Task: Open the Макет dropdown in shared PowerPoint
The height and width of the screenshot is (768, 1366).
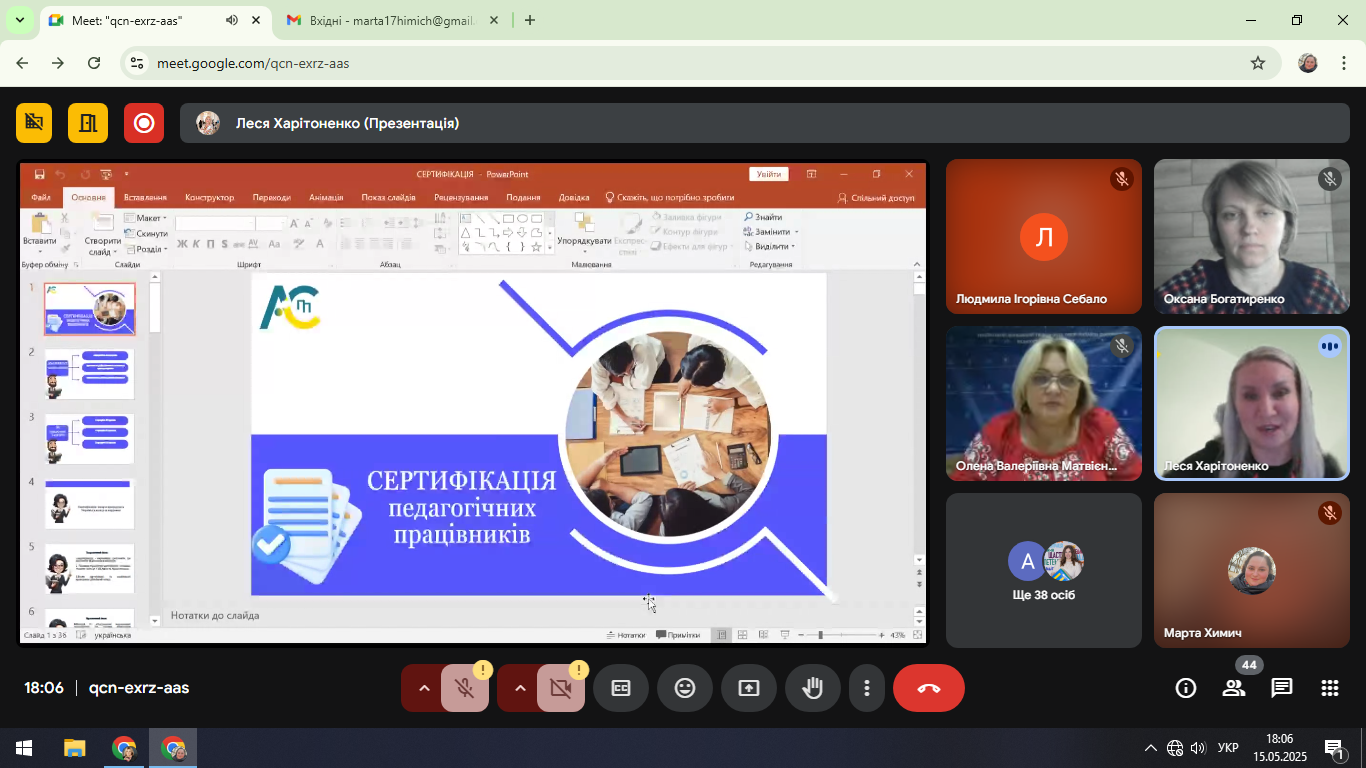Action: click(x=146, y=218)
